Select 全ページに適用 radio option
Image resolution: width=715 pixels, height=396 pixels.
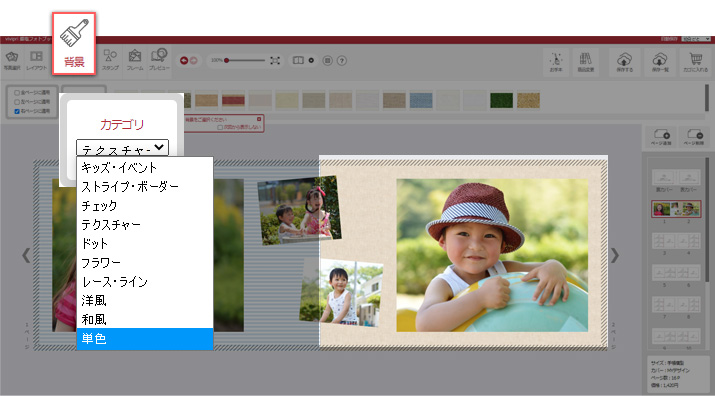(17, 93)
